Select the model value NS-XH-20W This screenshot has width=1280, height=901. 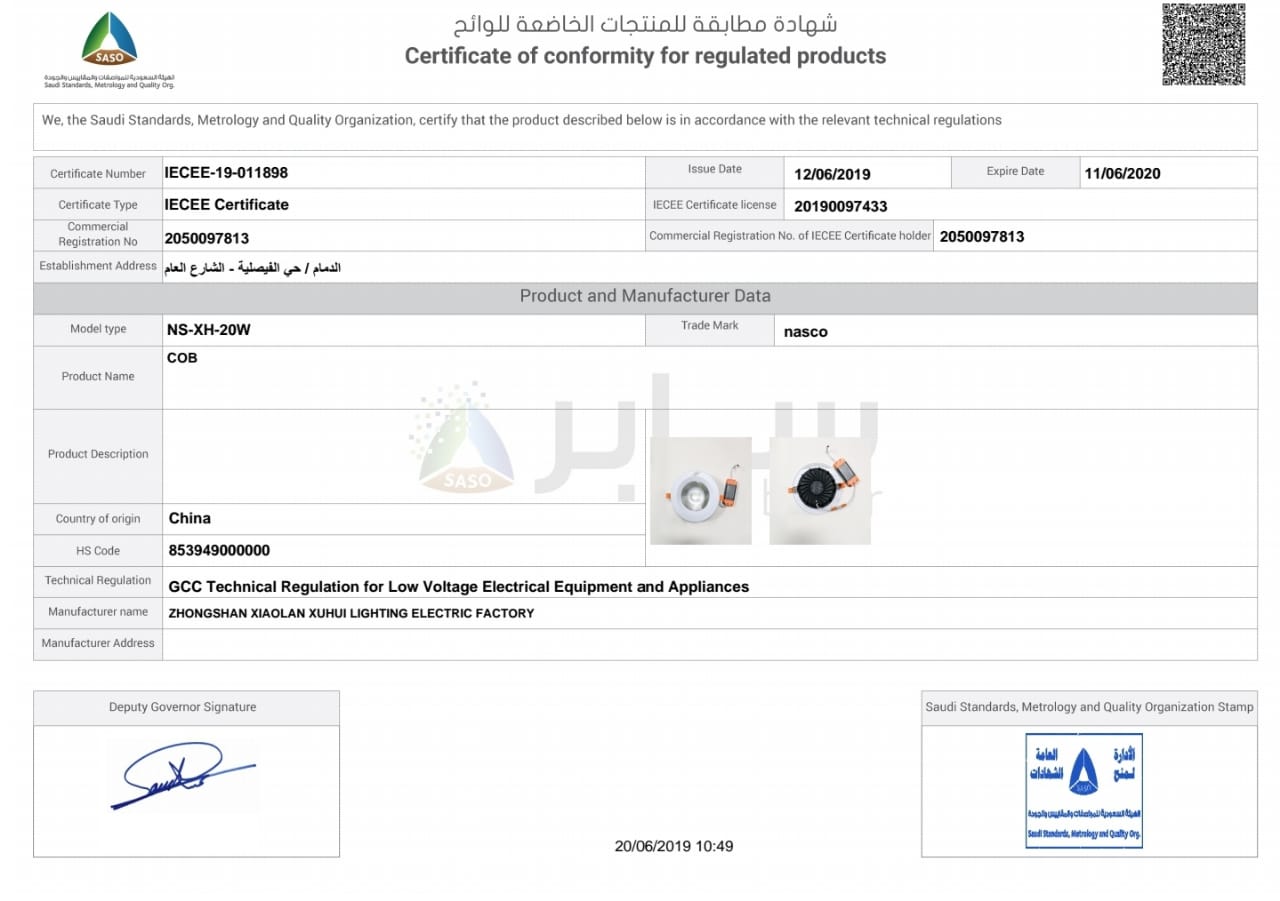pos(209,329)
